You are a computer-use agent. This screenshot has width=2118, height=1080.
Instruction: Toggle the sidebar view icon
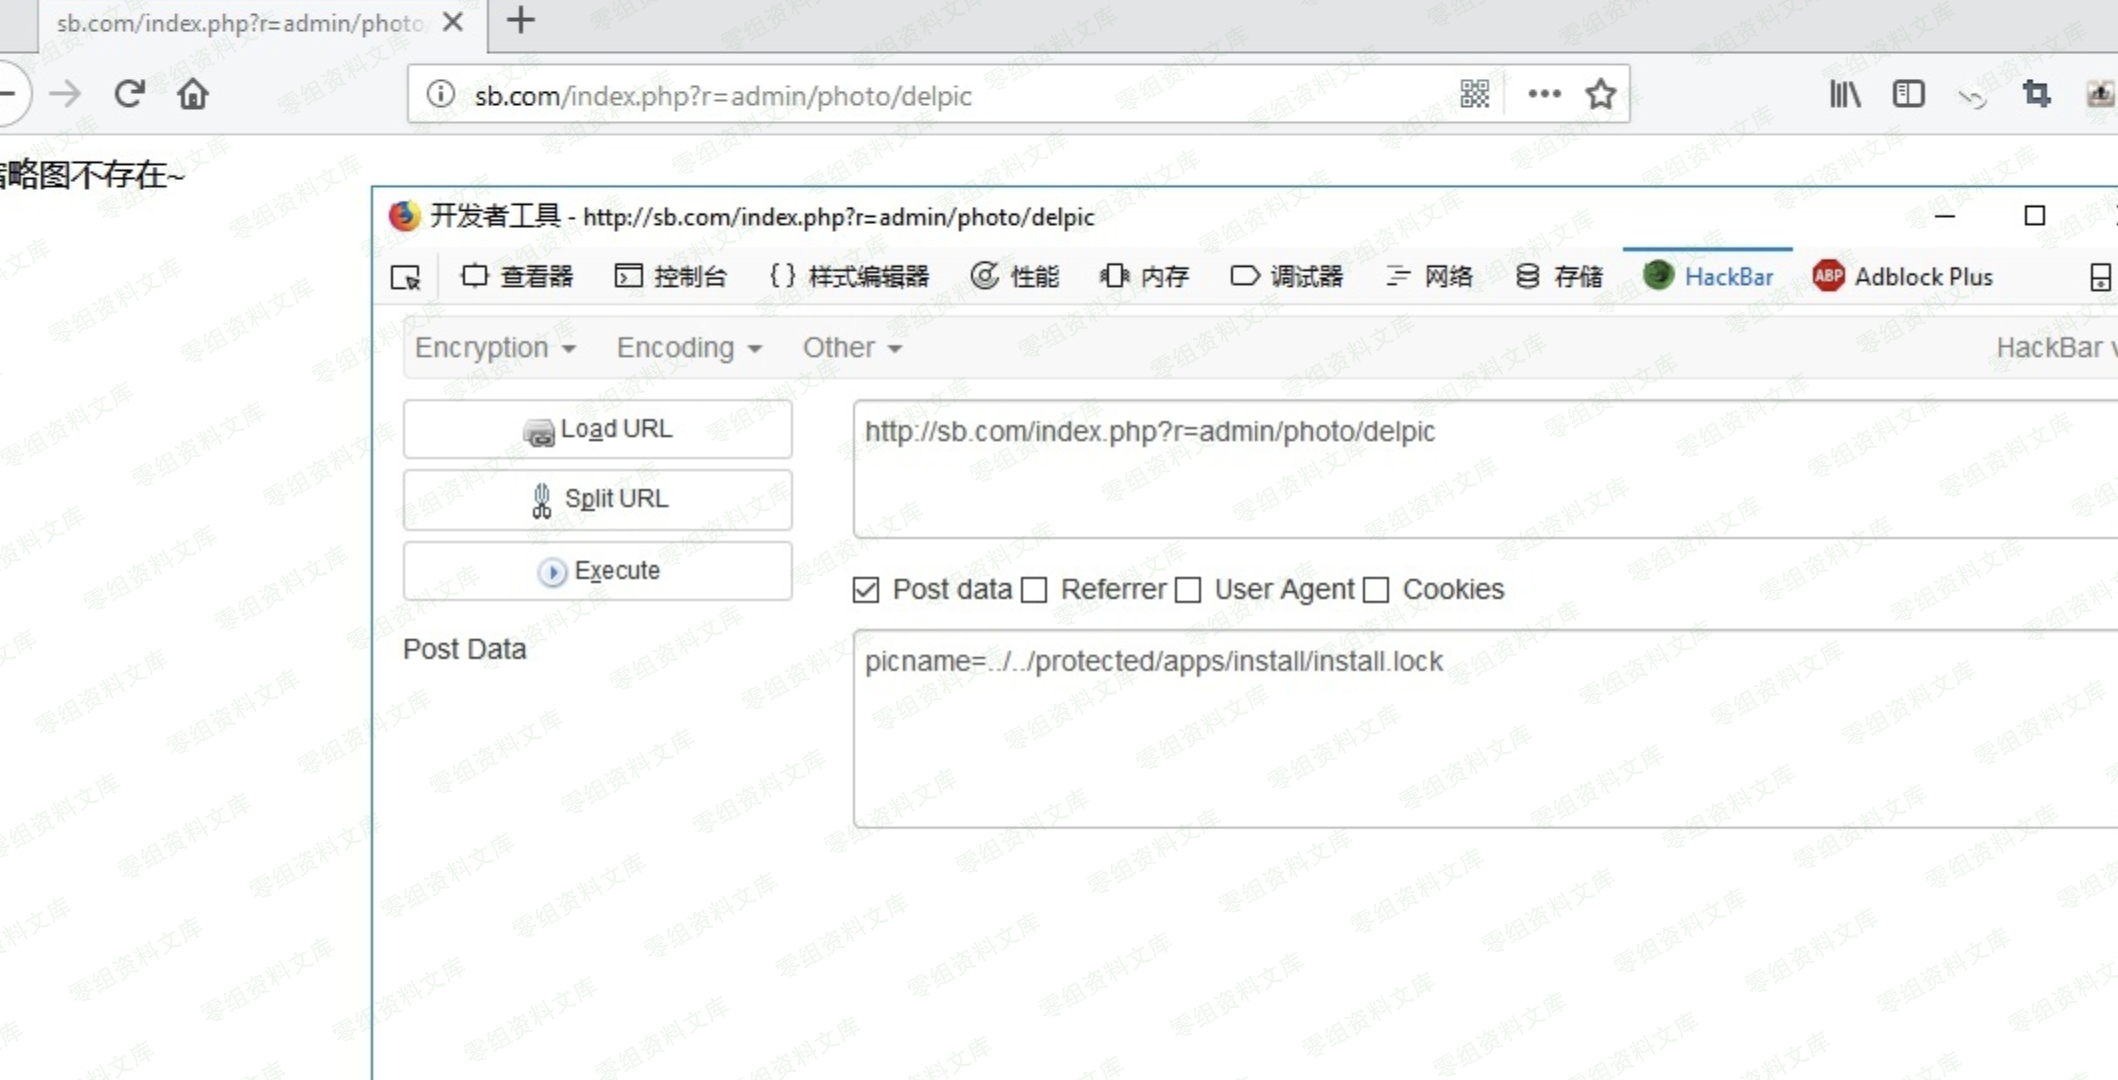1908,94
